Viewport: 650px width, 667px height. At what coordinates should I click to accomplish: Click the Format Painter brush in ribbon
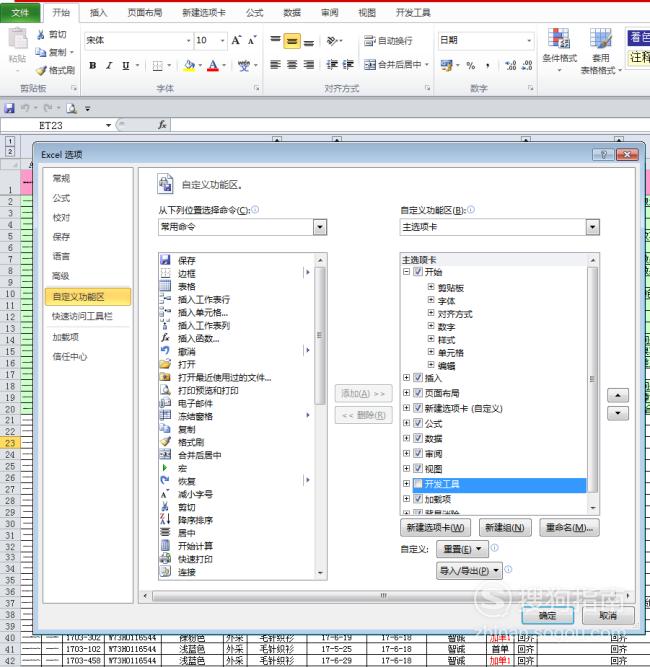[x=41, y=71]
